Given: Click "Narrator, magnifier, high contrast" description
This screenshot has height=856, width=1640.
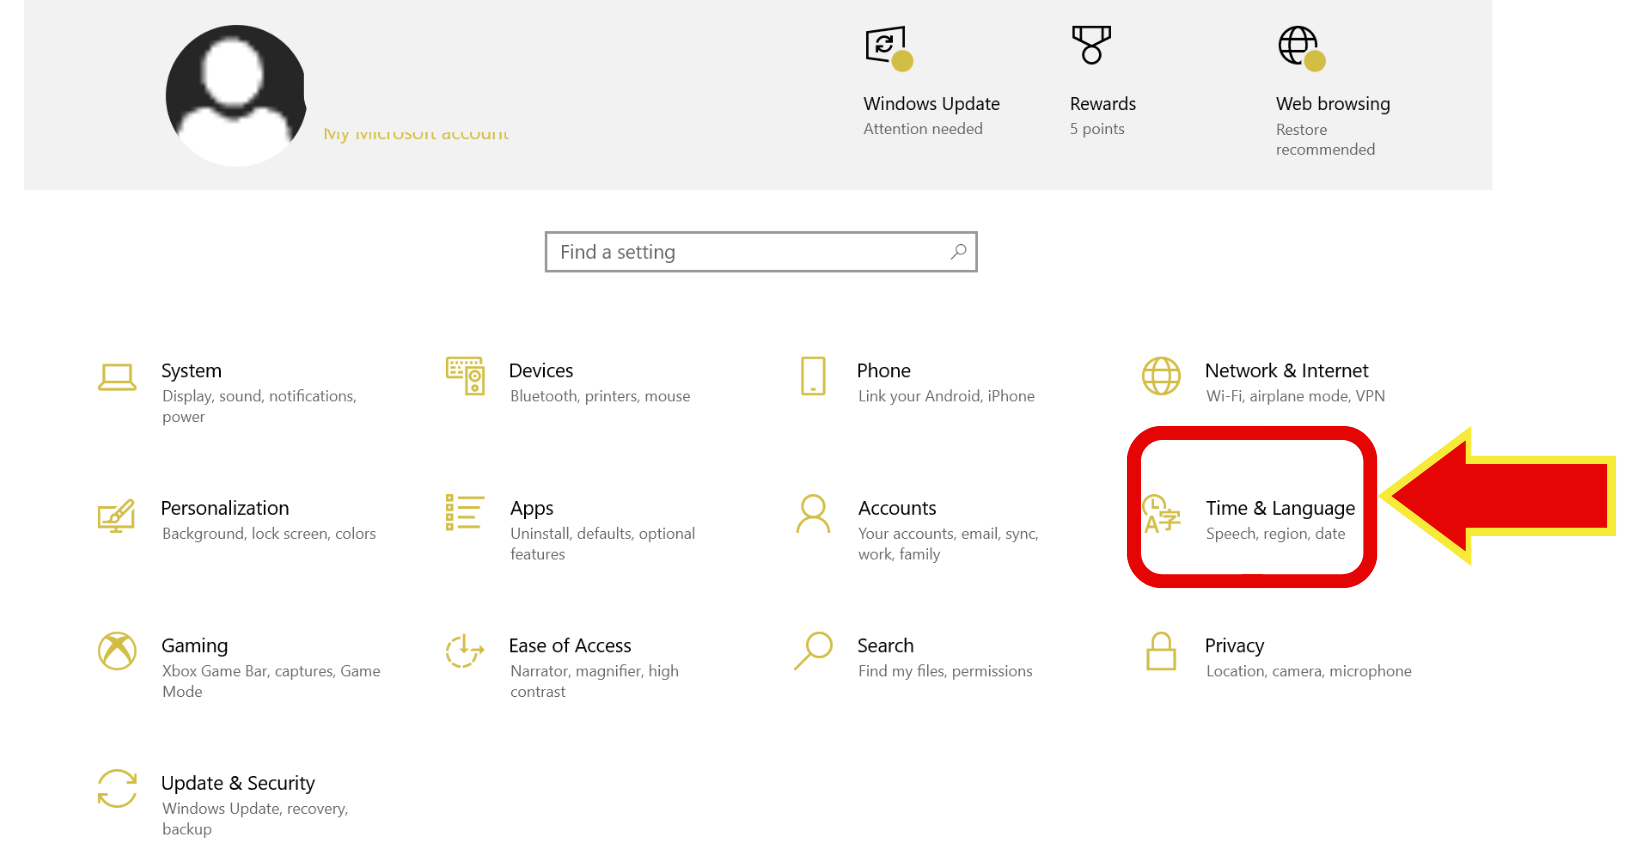Looking at the screenshot, I should coord(595,681).
